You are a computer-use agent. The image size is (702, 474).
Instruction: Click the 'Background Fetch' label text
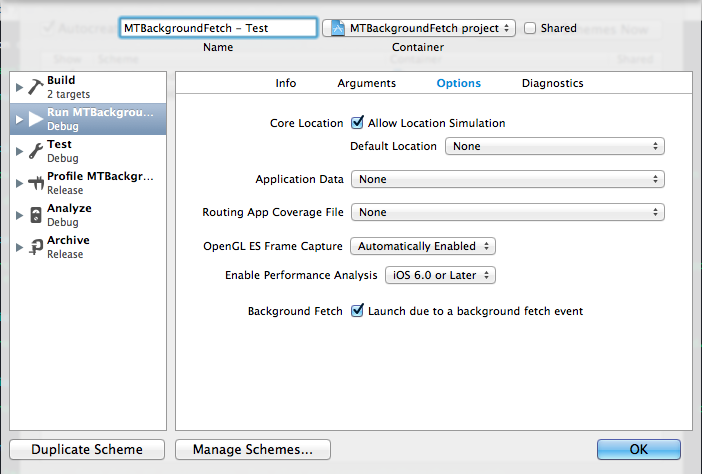coord(295,311)
